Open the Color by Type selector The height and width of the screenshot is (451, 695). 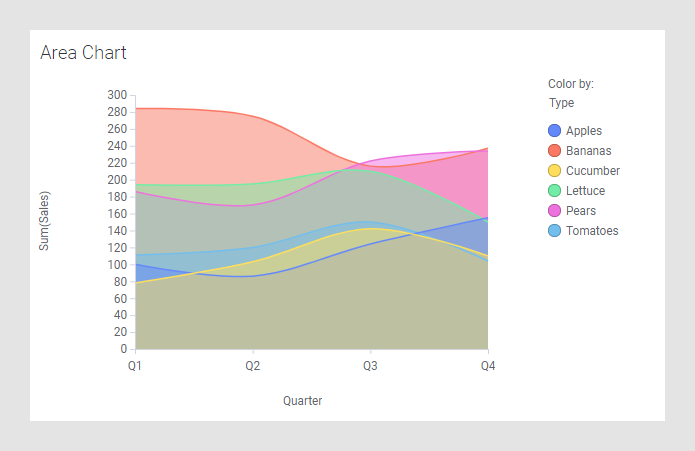tap(560, 103)
